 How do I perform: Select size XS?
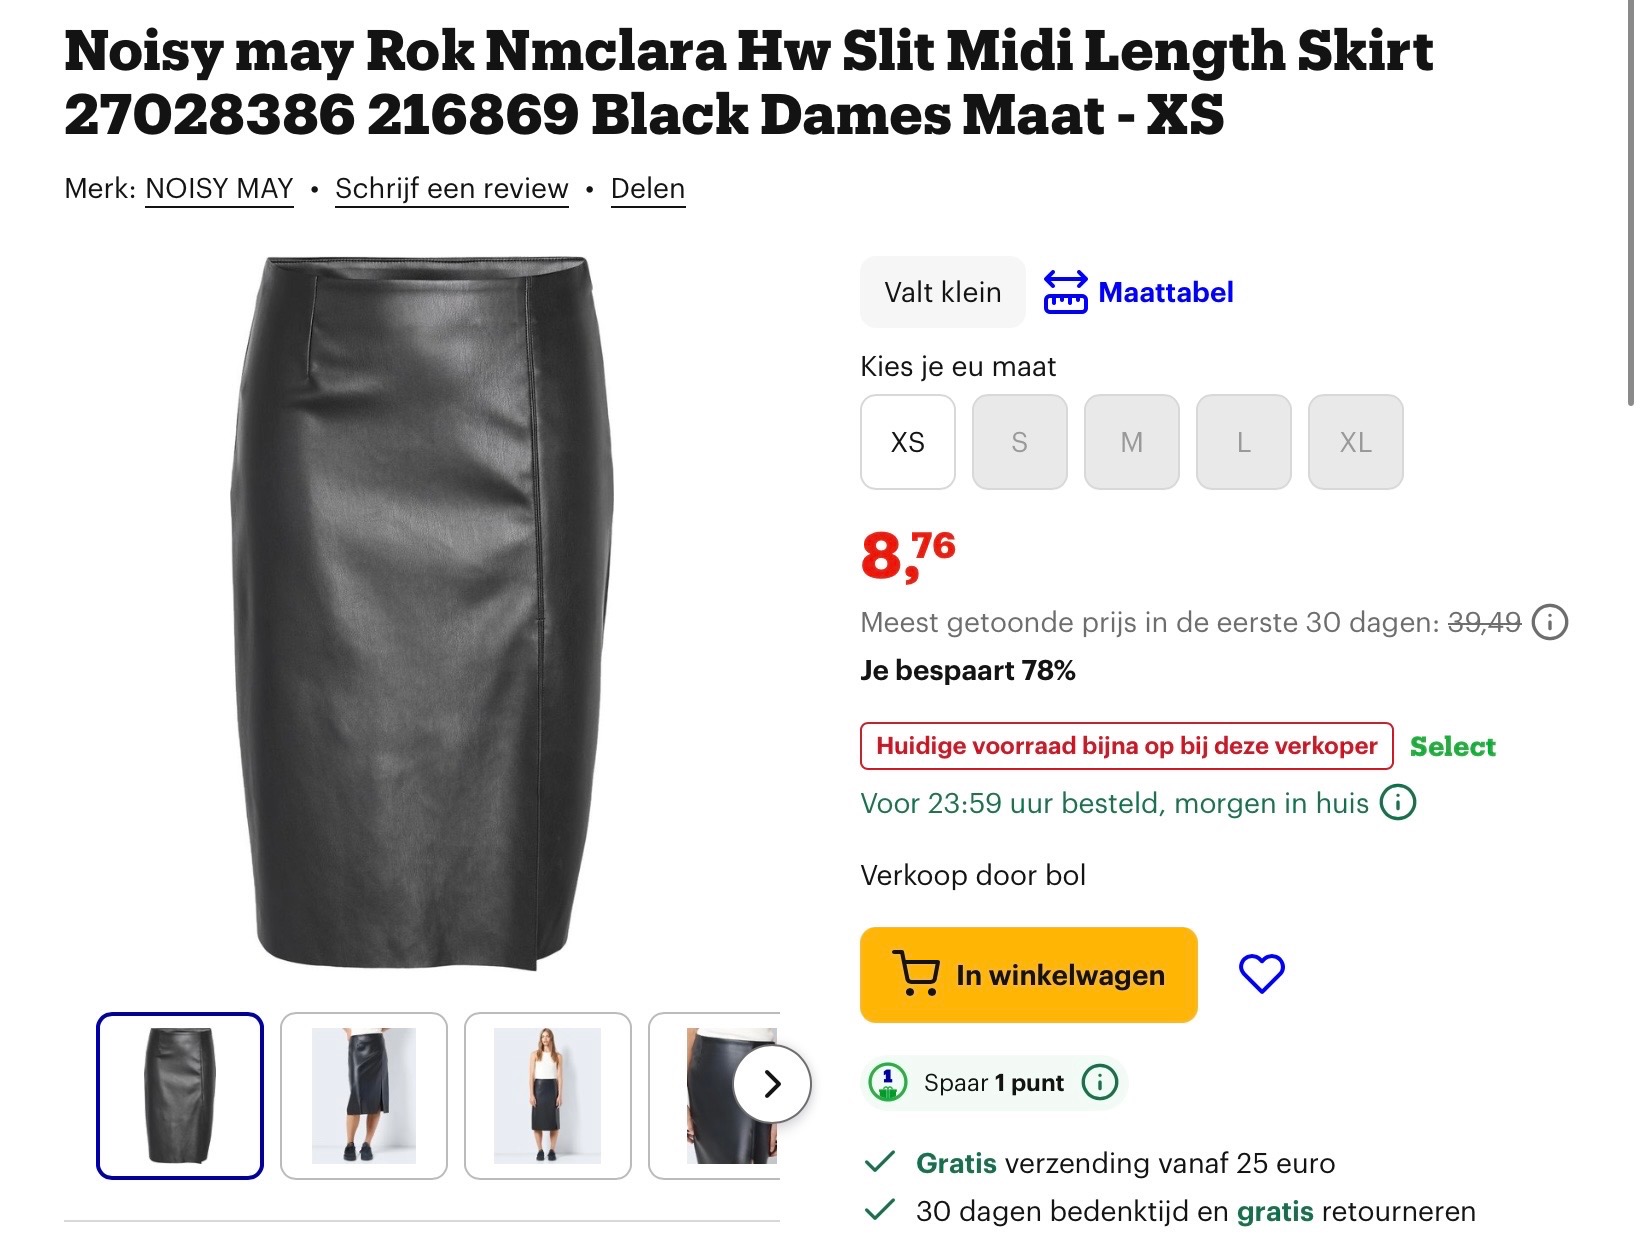pyautogui.click(x=908, y=442)
